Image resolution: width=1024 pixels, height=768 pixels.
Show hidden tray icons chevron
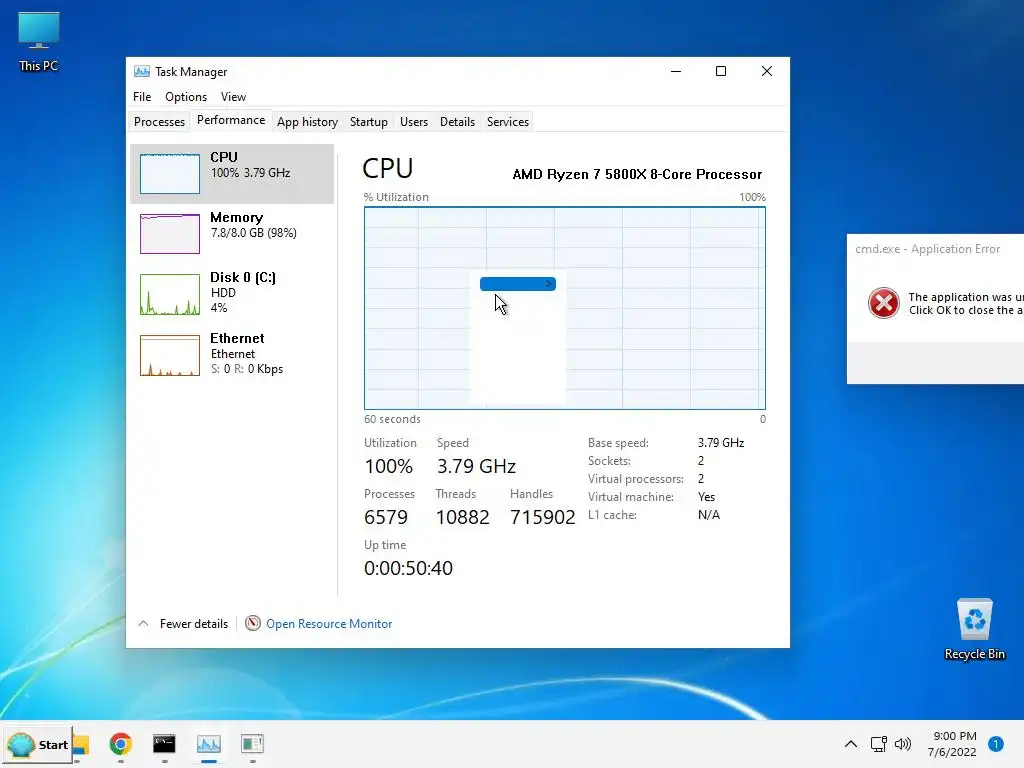(x=850, y=744)
